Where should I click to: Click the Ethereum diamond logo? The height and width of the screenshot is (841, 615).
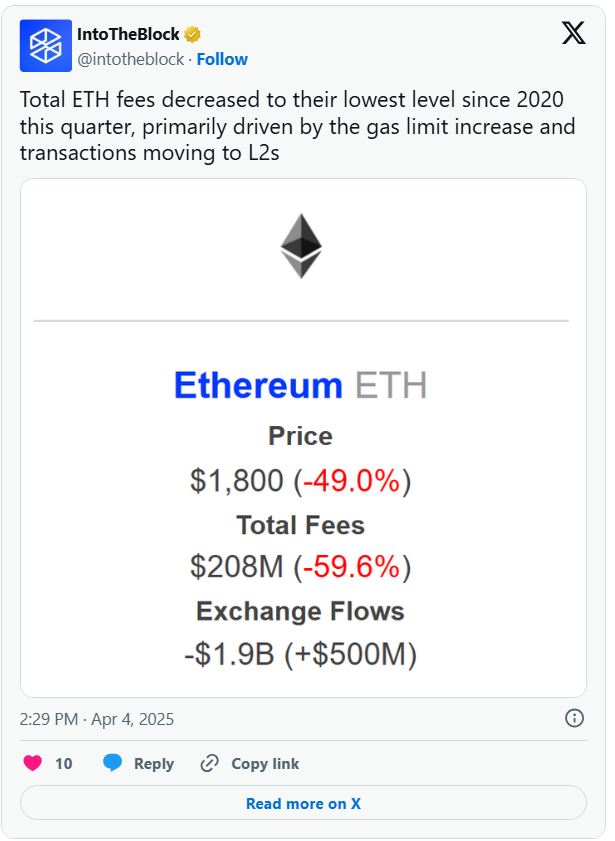[301, 246]
